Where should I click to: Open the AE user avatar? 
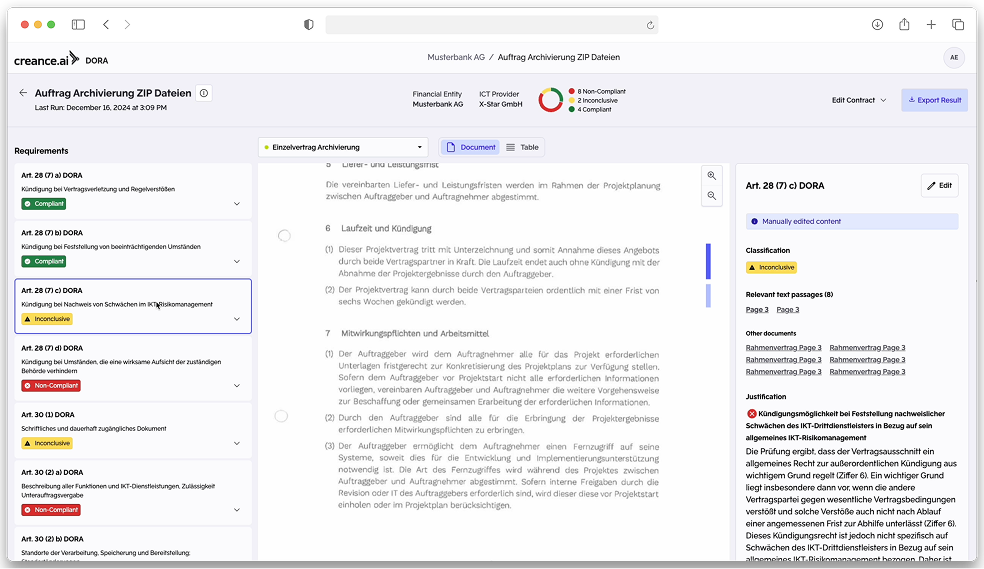coord(954,57)
